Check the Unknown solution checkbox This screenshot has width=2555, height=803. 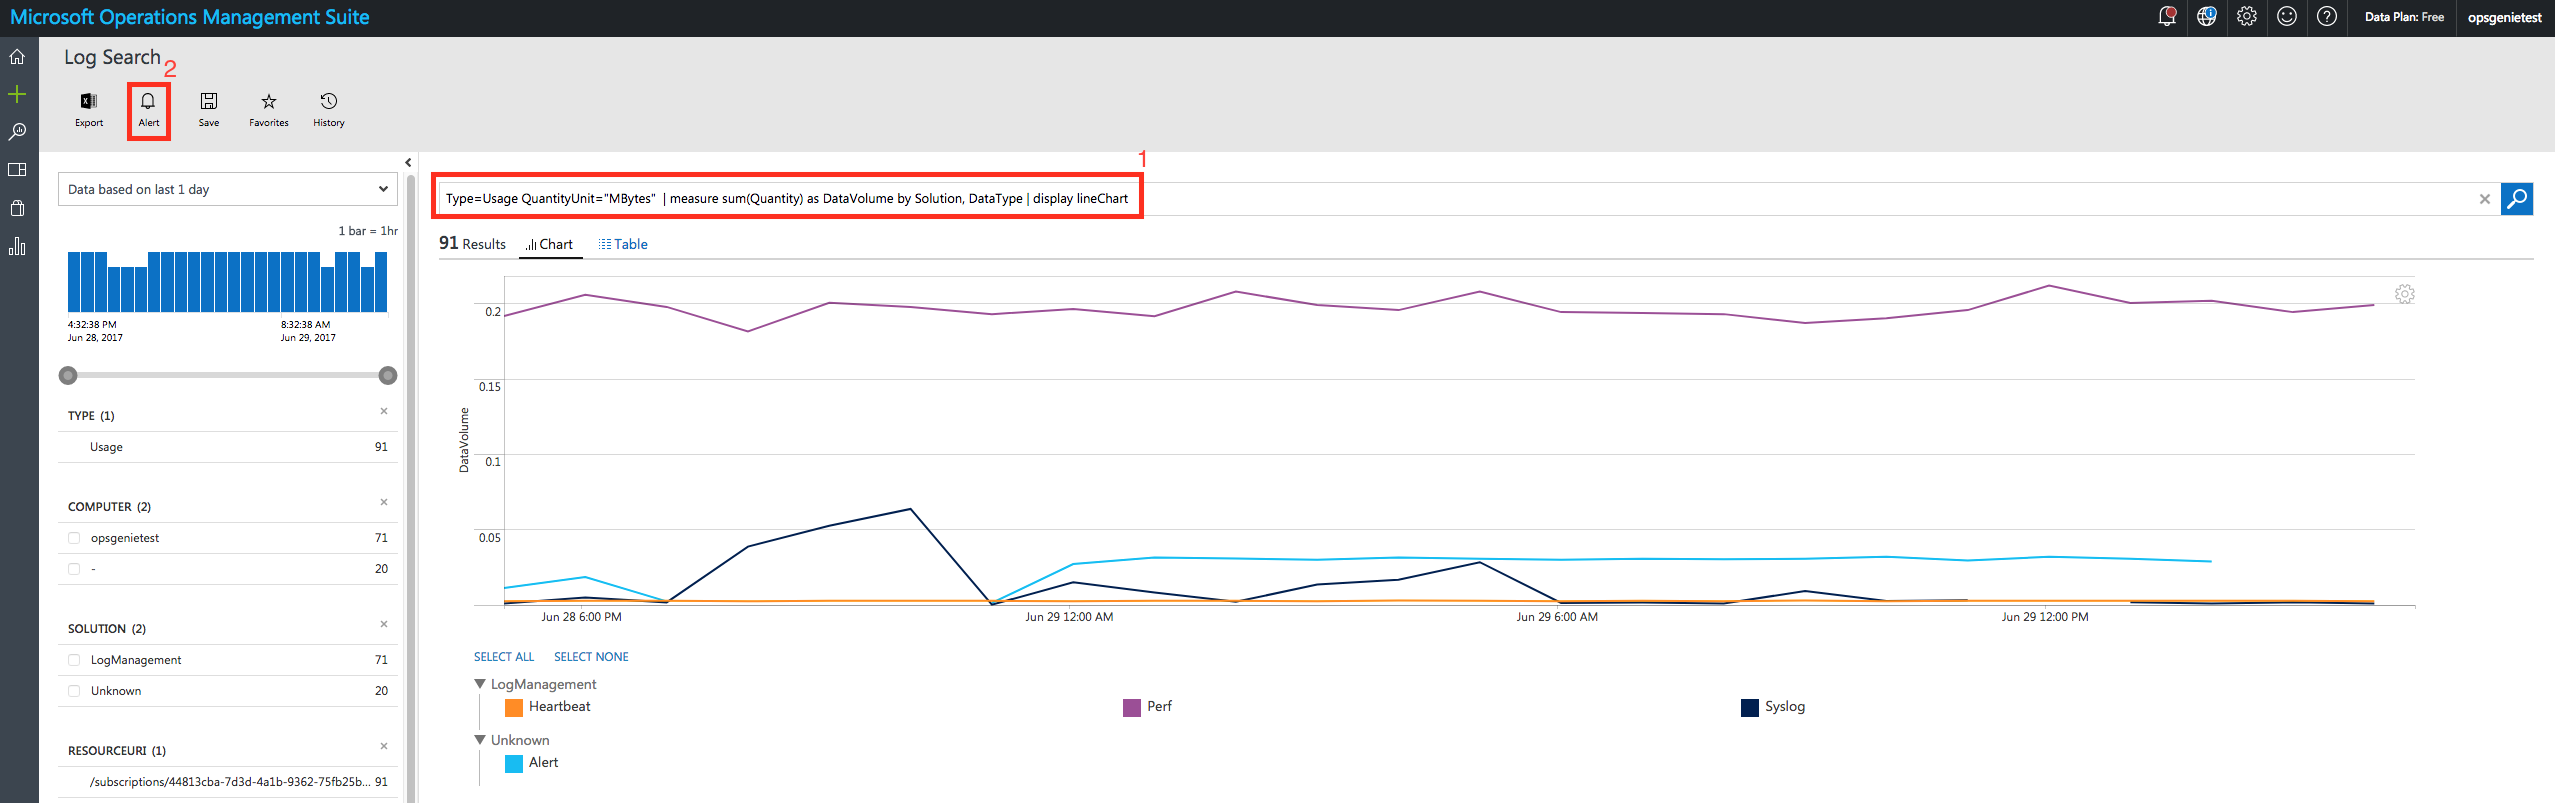tap(74, 691)
